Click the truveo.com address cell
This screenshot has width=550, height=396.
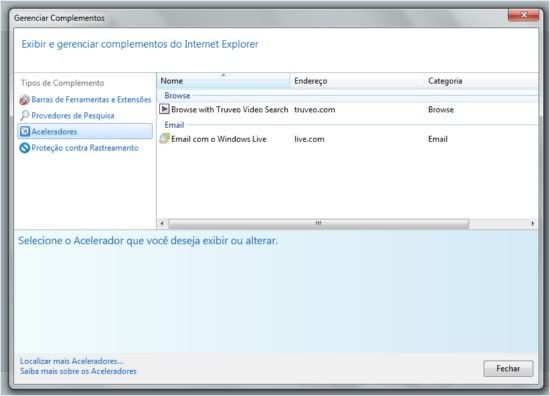tap(315, 109)
